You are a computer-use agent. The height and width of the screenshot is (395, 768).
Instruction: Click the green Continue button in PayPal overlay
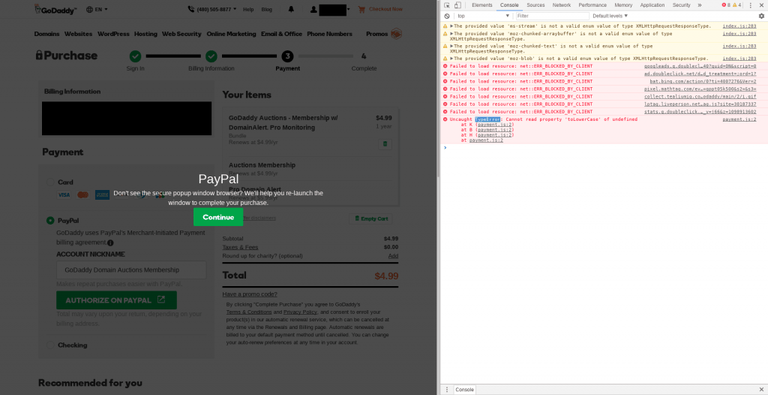click(218, 217)
